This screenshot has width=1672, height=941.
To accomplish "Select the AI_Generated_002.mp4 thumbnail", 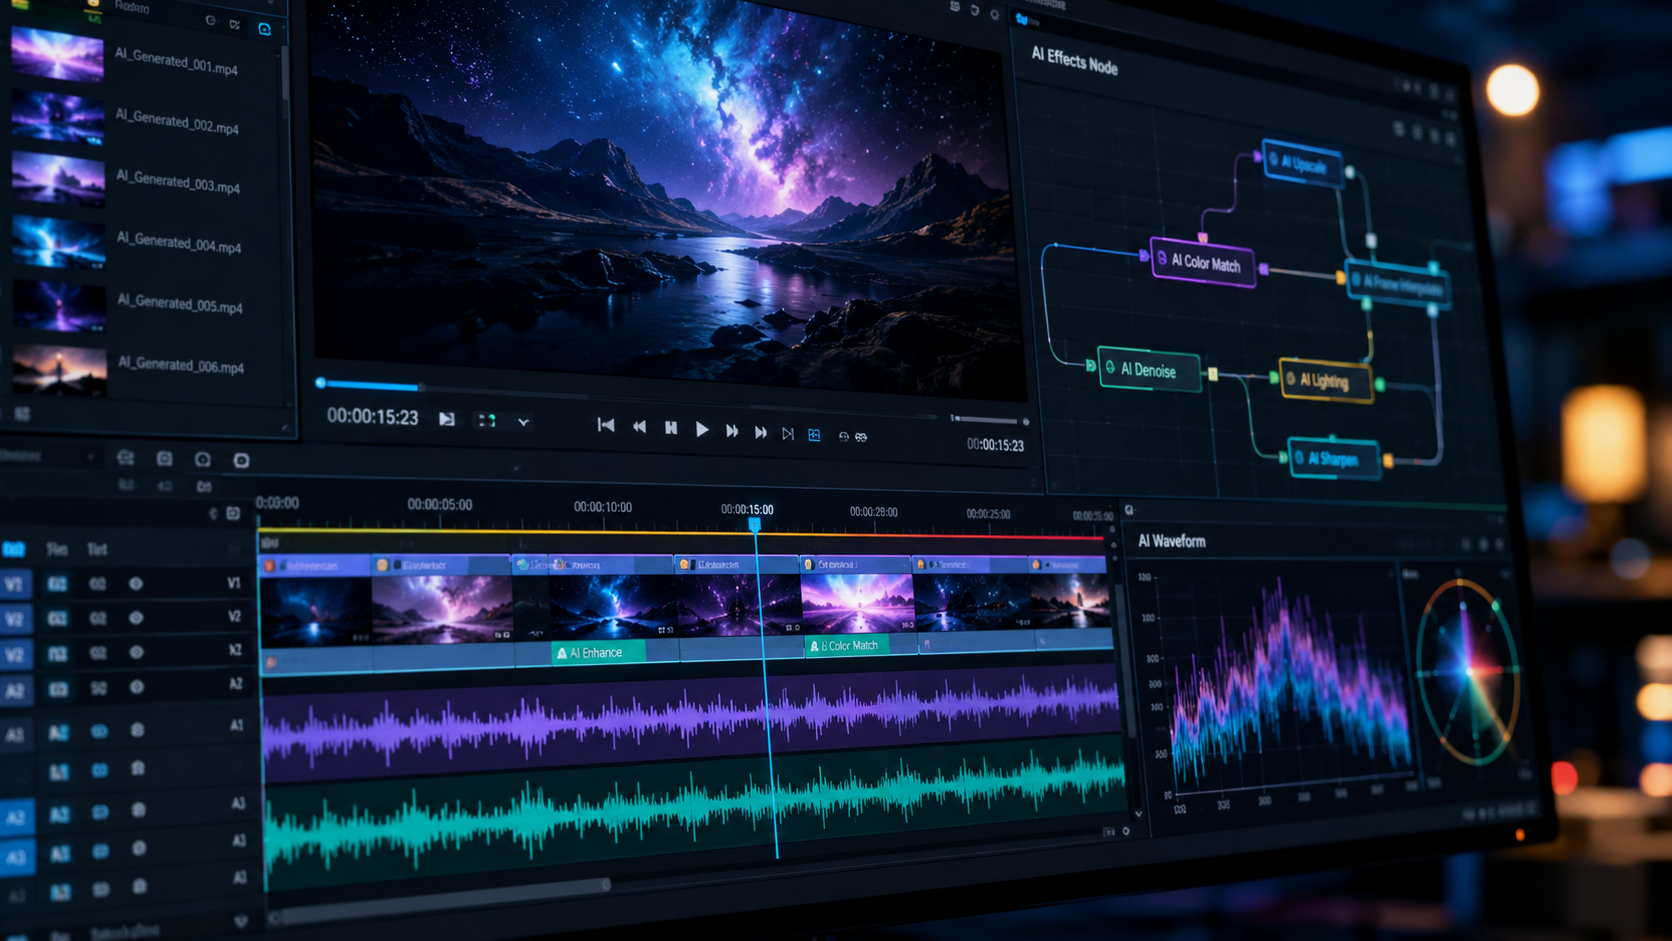I will click(58, 117).
